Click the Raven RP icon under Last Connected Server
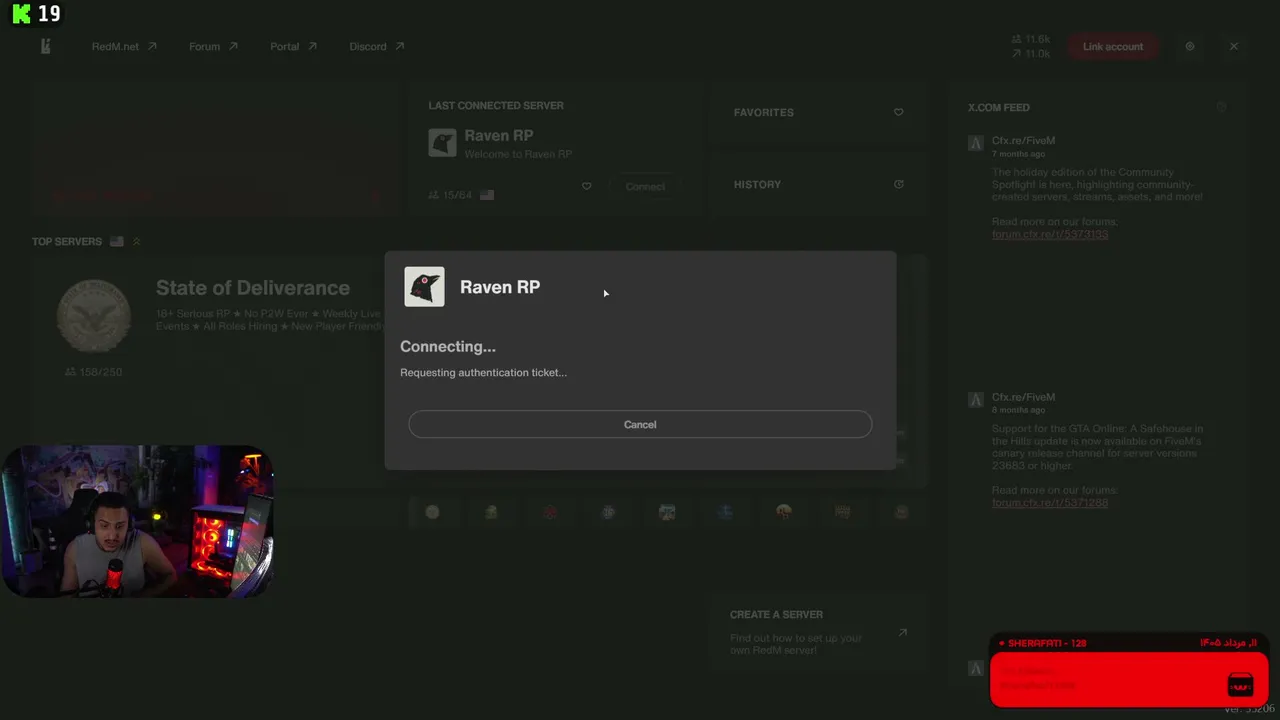1280x720 pixels. [442, 143]
